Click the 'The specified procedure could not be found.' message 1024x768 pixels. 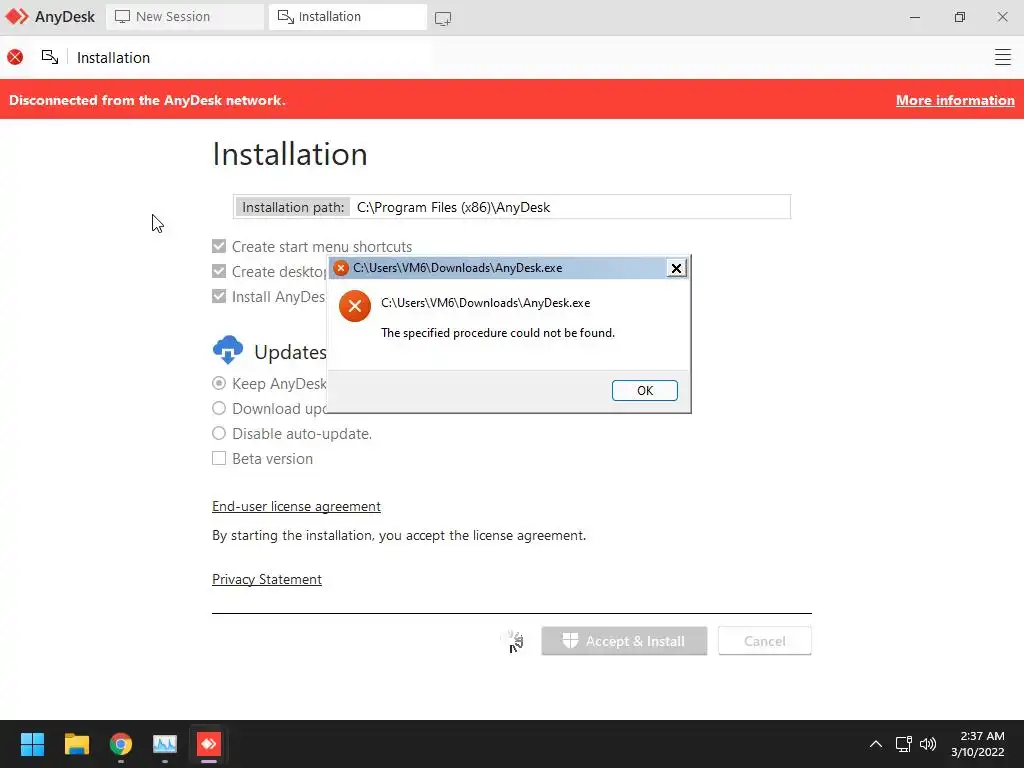pos(498,333)
